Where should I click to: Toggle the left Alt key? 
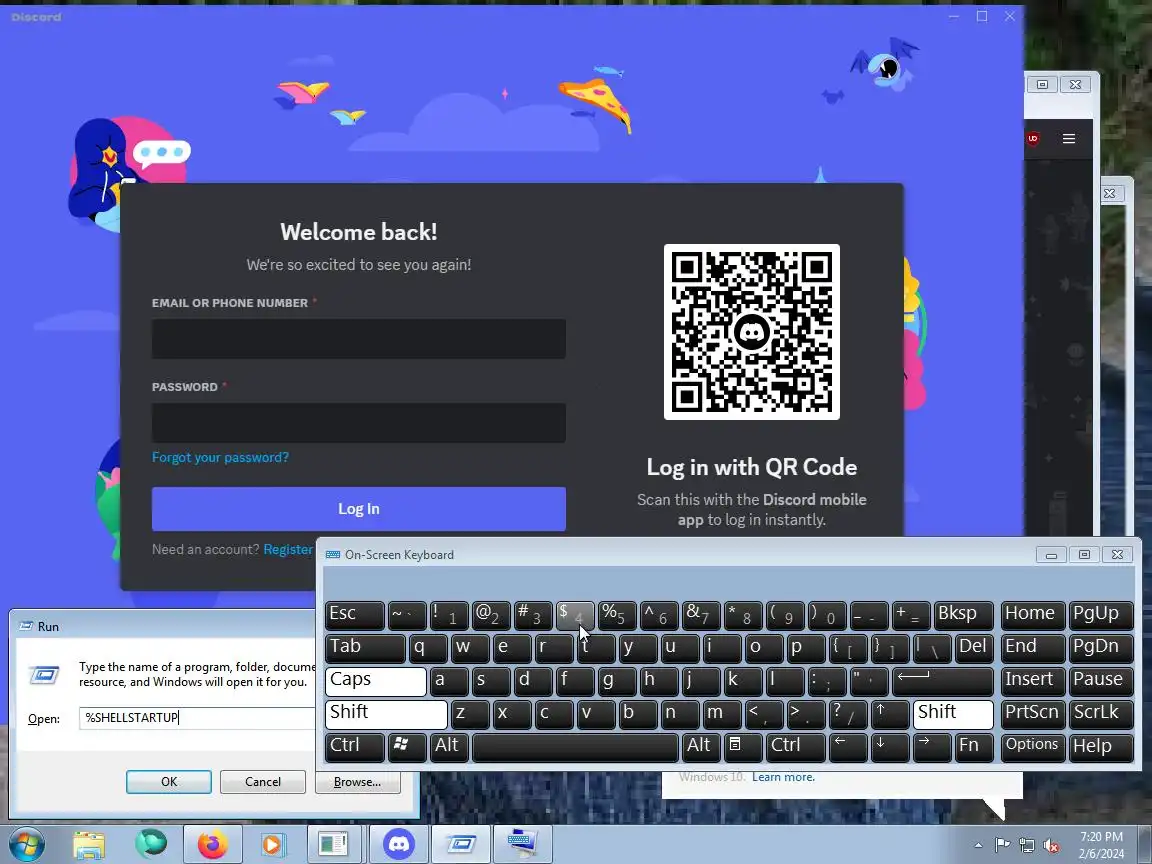449,747
